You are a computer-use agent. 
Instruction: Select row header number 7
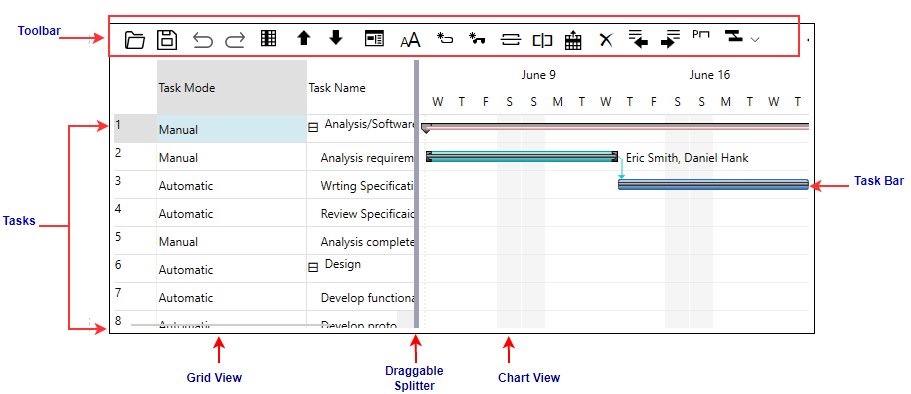[x=135, y=296]
